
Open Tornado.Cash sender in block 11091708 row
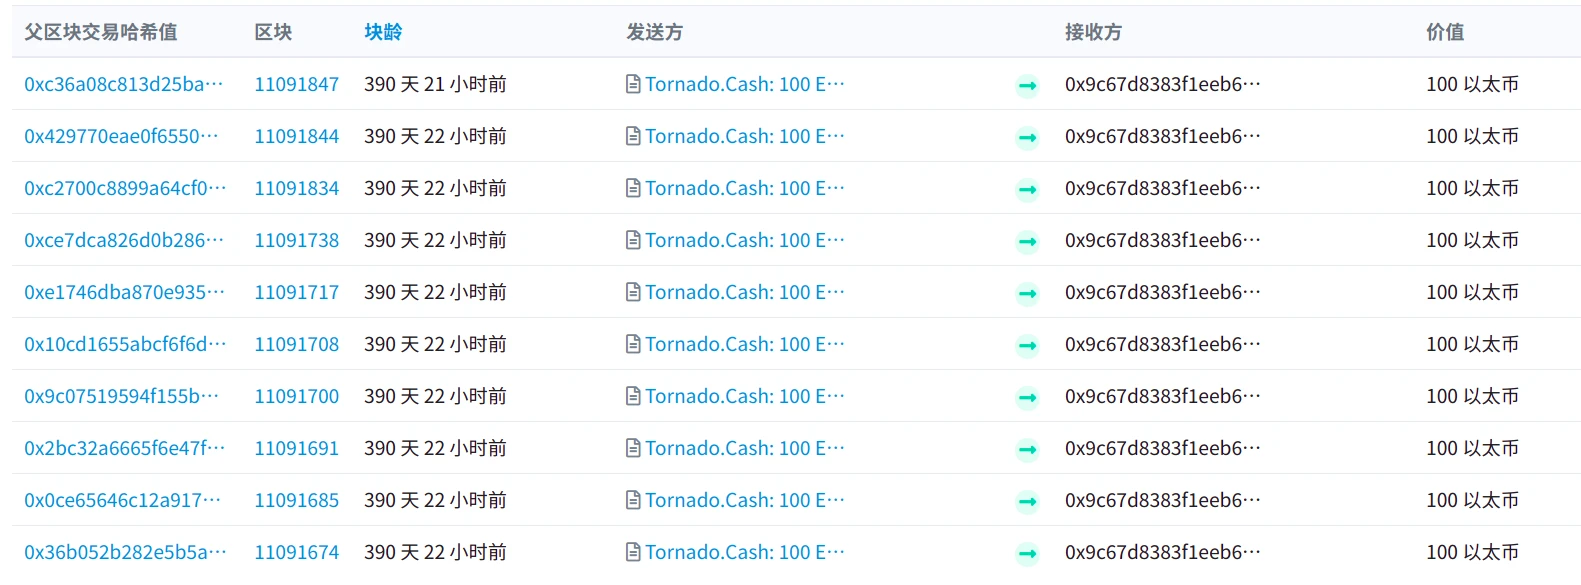click(x=745, y=344)
